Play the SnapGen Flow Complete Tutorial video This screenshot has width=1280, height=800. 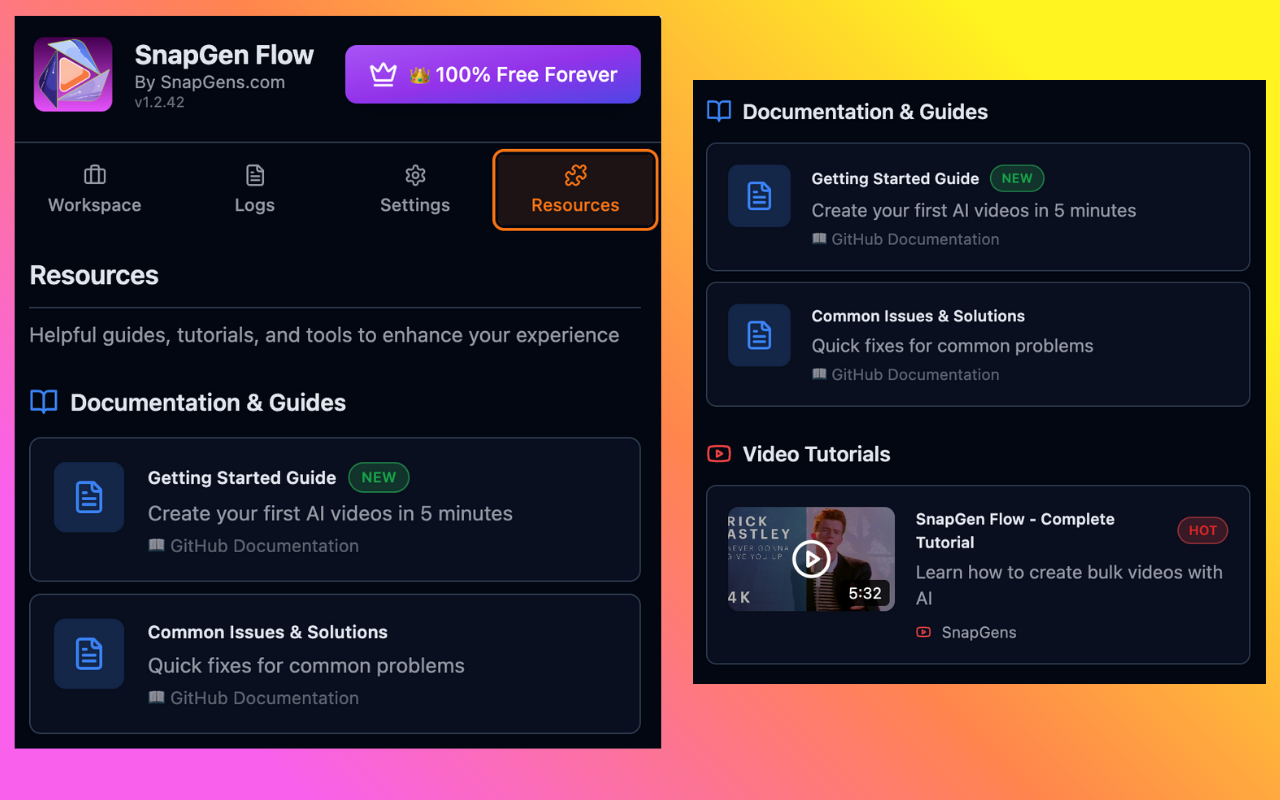[x=811, y=559]
